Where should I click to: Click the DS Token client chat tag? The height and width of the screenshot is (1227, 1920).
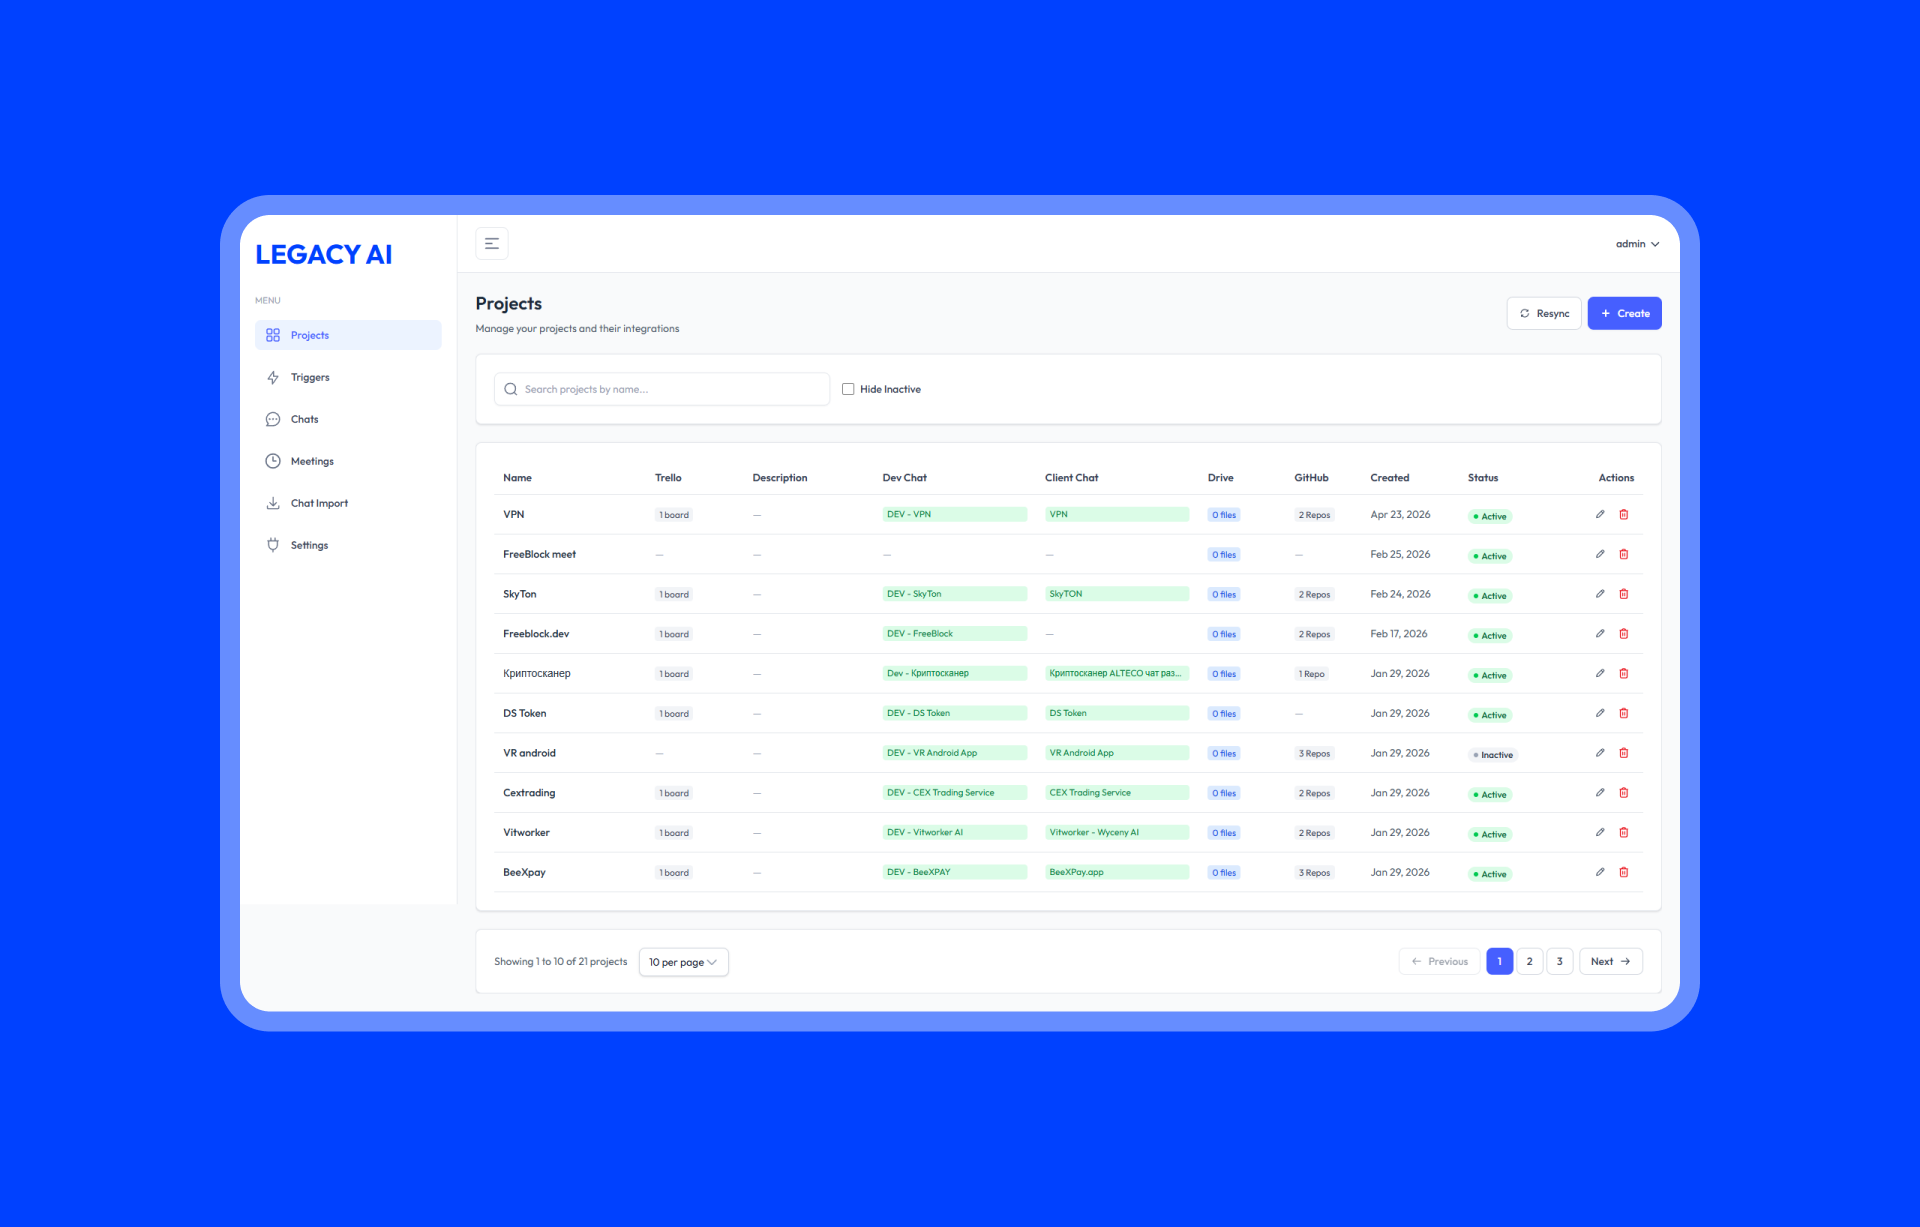1117,713
